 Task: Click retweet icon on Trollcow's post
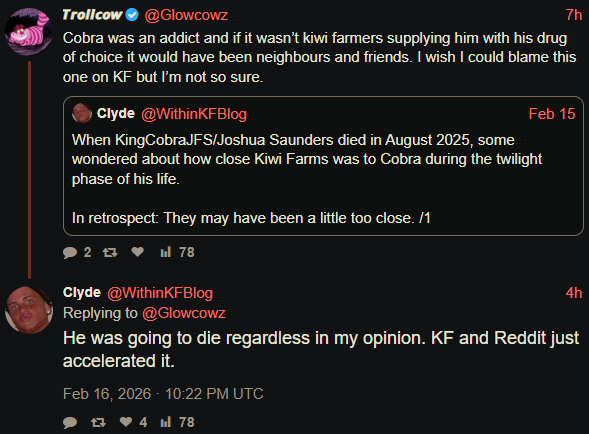[110, 252]
